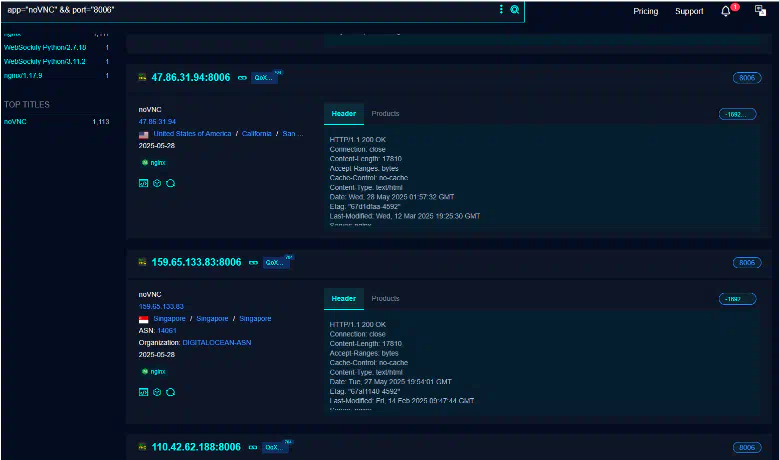Open the 110.42.62.188:8006 result title
The image size is (779, 460).
[x=196, y=447]
